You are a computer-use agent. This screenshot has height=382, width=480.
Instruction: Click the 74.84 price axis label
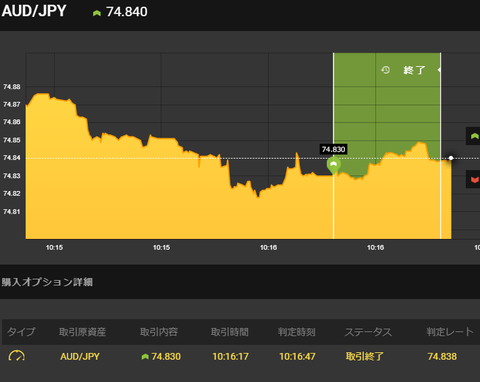click(12, 158)
